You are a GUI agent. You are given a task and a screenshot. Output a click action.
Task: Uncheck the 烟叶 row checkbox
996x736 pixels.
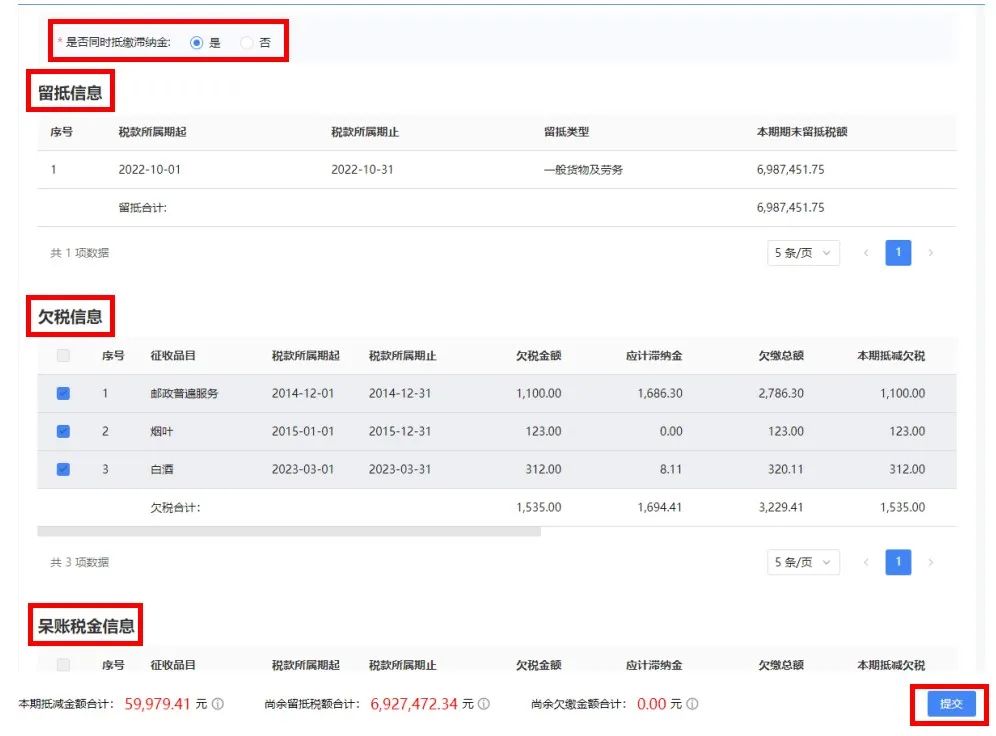63,432
